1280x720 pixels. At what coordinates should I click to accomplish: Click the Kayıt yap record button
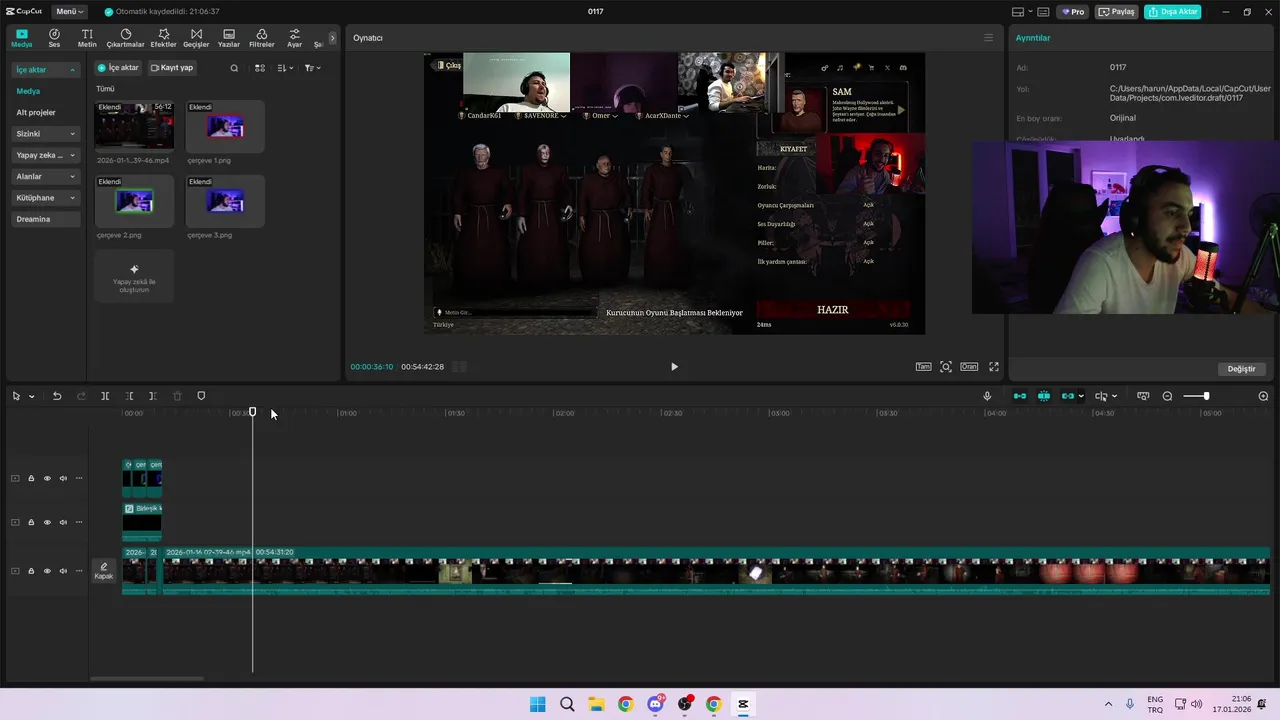click(172, 68)
